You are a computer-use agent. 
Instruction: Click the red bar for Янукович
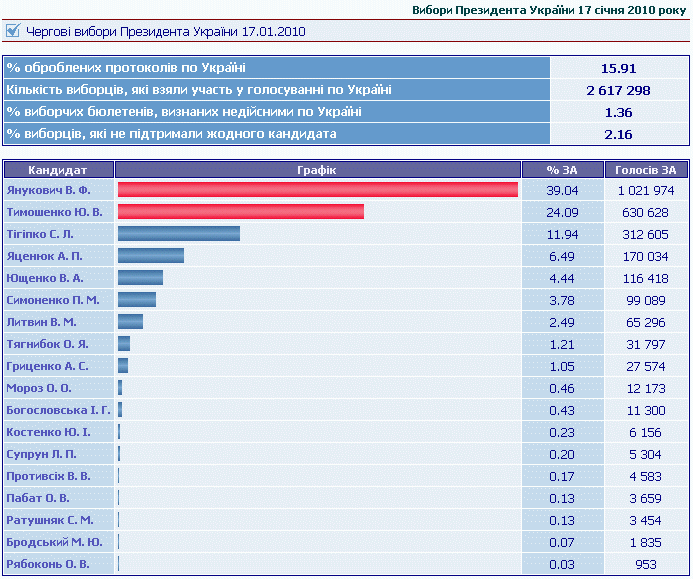(x=317, y=190)
